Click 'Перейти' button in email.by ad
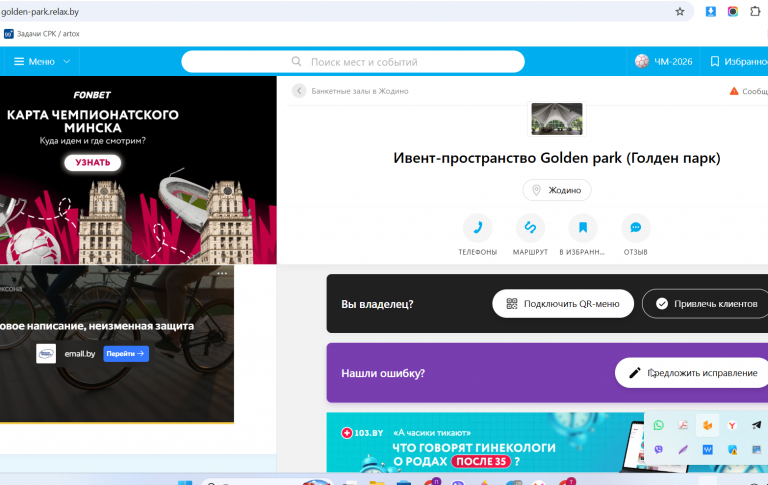 (x=126, y=354)
